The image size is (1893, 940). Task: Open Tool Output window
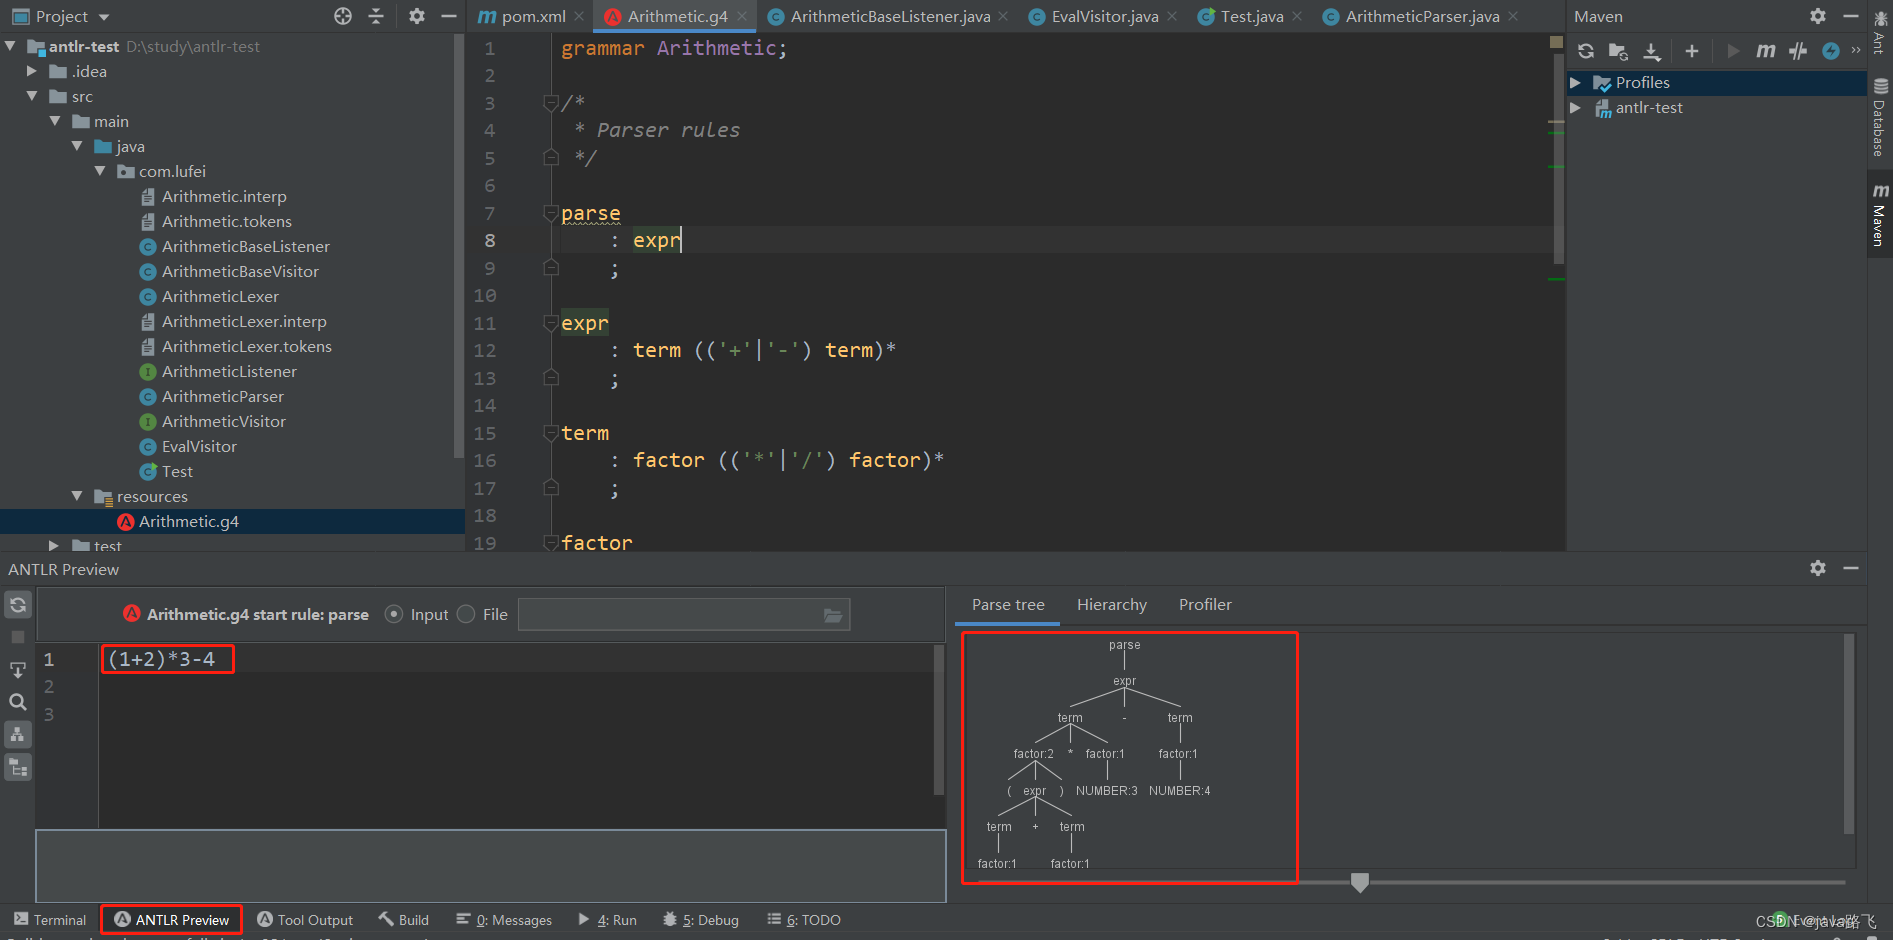click(305, 920)
